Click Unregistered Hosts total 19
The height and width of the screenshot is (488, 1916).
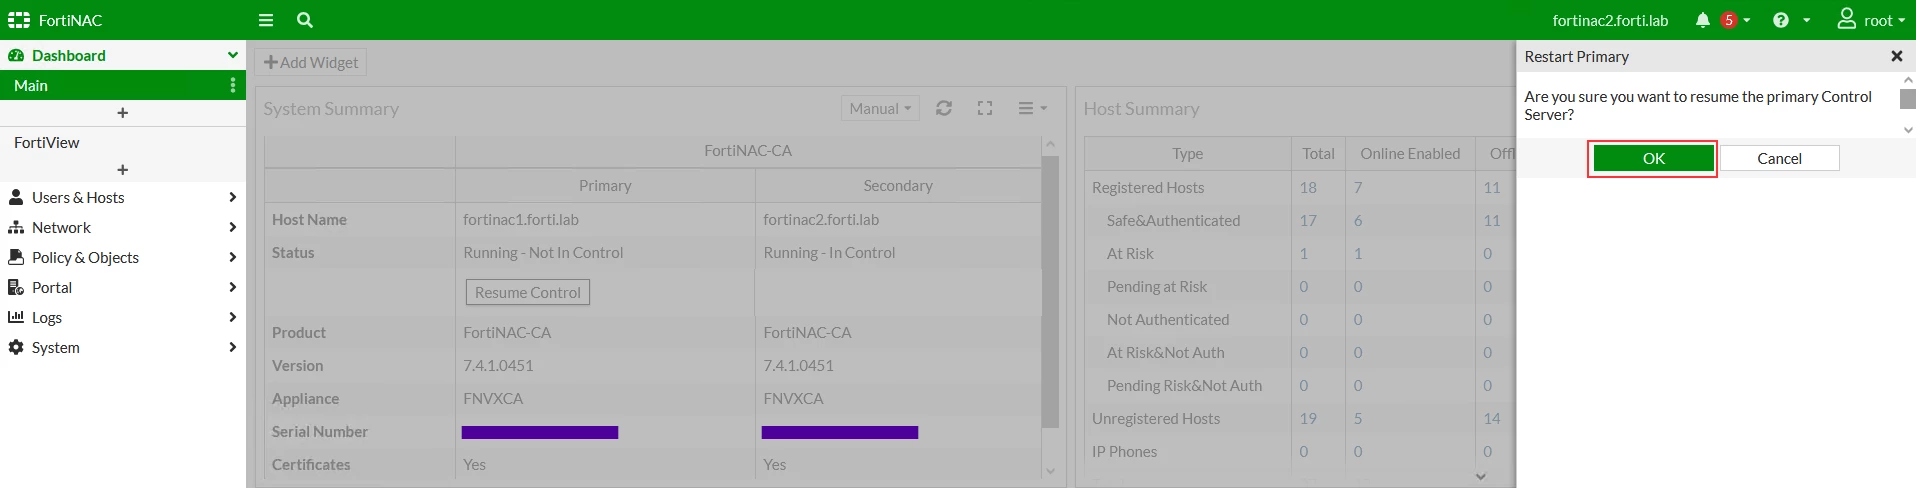(x=1308, y=418)
